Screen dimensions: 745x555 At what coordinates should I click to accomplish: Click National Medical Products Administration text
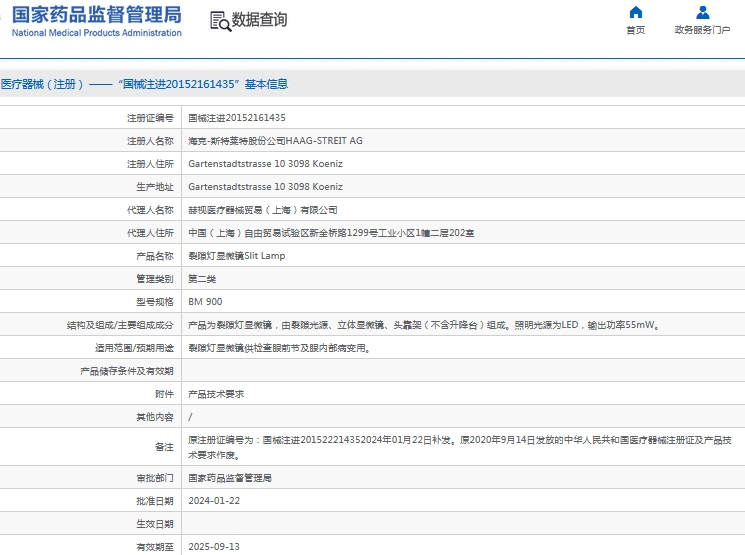click(x=96, y=33)
